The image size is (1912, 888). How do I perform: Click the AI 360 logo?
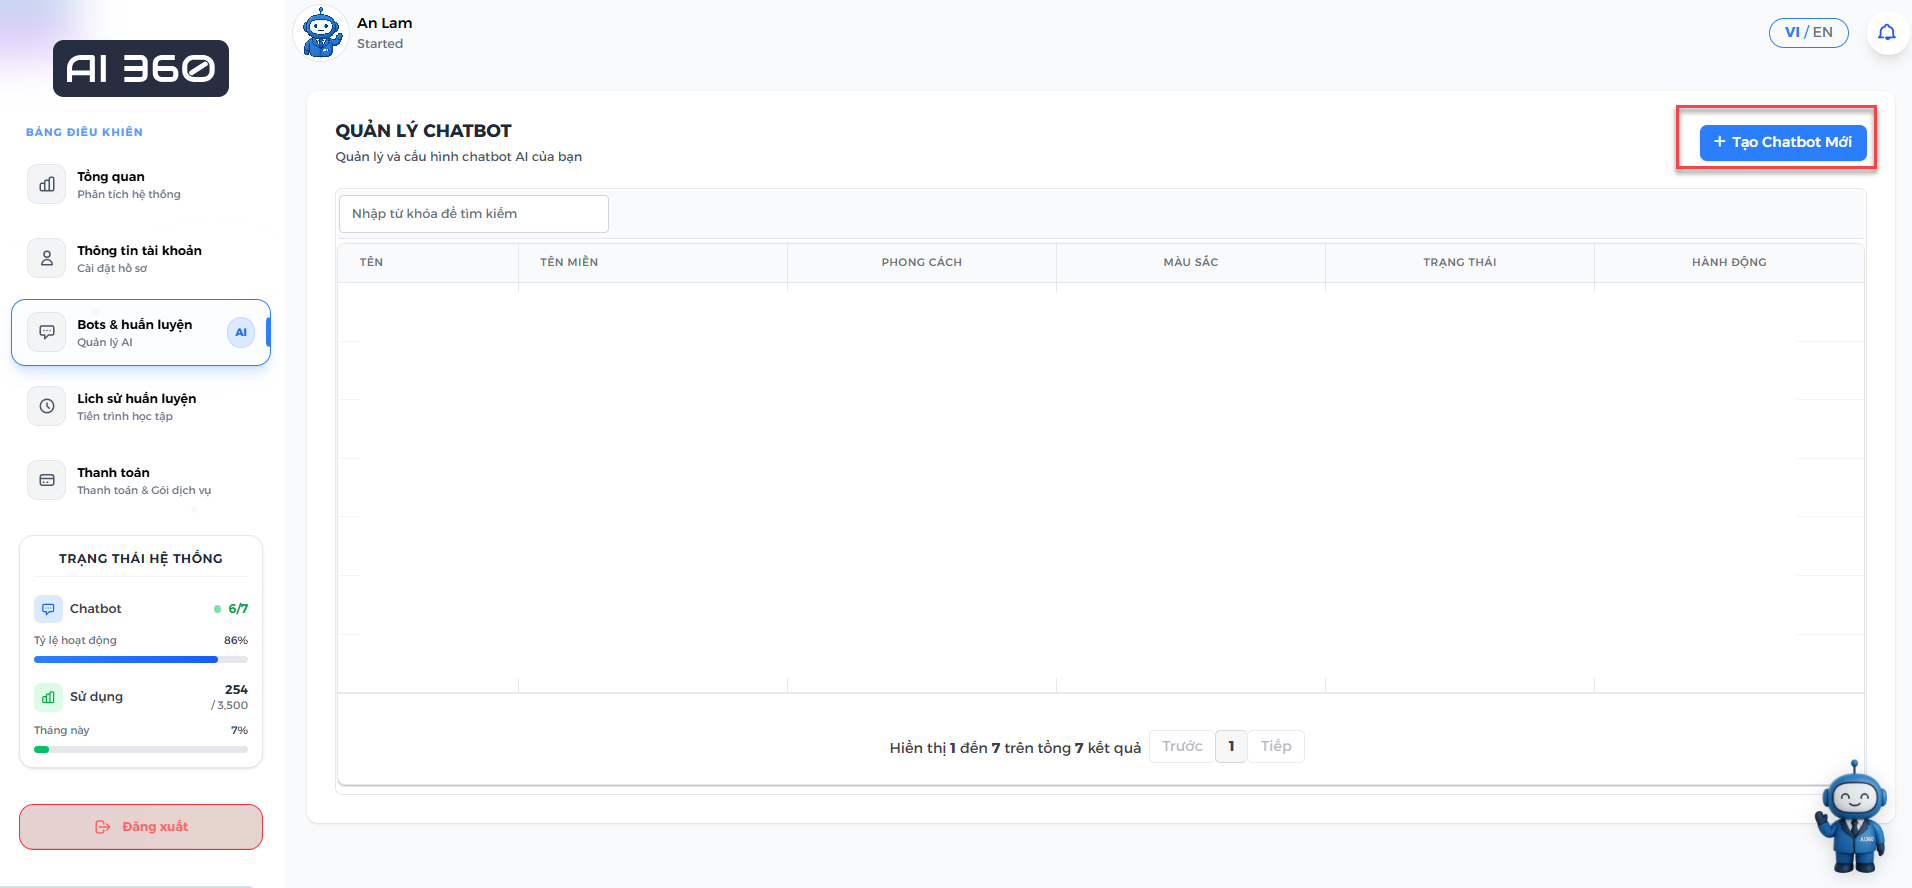141,69
